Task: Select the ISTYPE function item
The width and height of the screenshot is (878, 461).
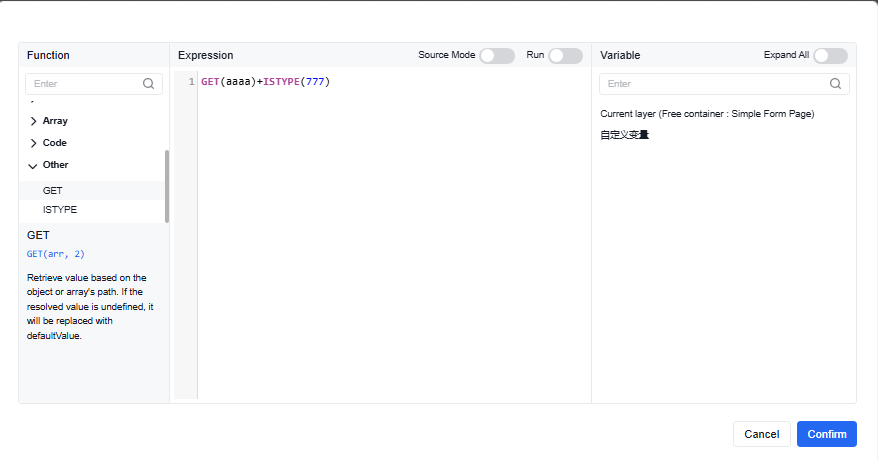Action: pos(60,210)
